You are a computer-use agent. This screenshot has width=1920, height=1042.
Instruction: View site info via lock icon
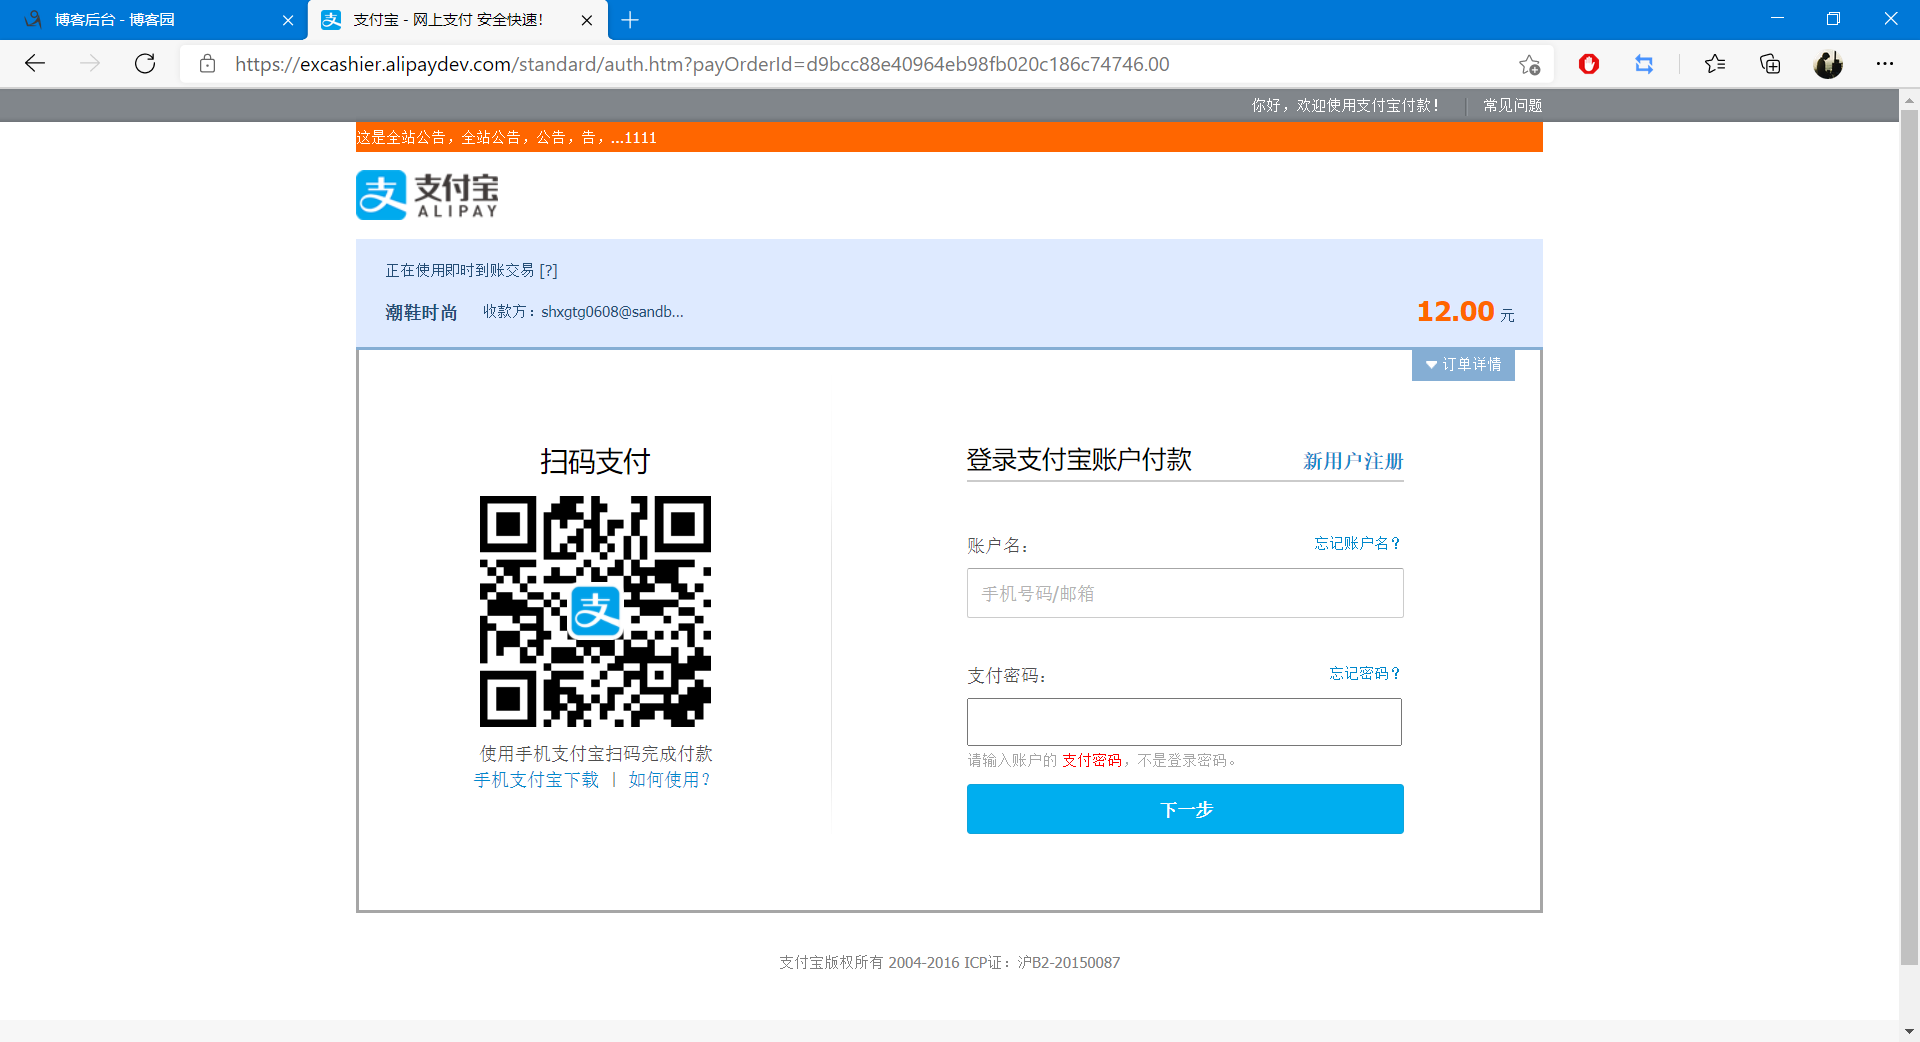[x=207, y=64]
